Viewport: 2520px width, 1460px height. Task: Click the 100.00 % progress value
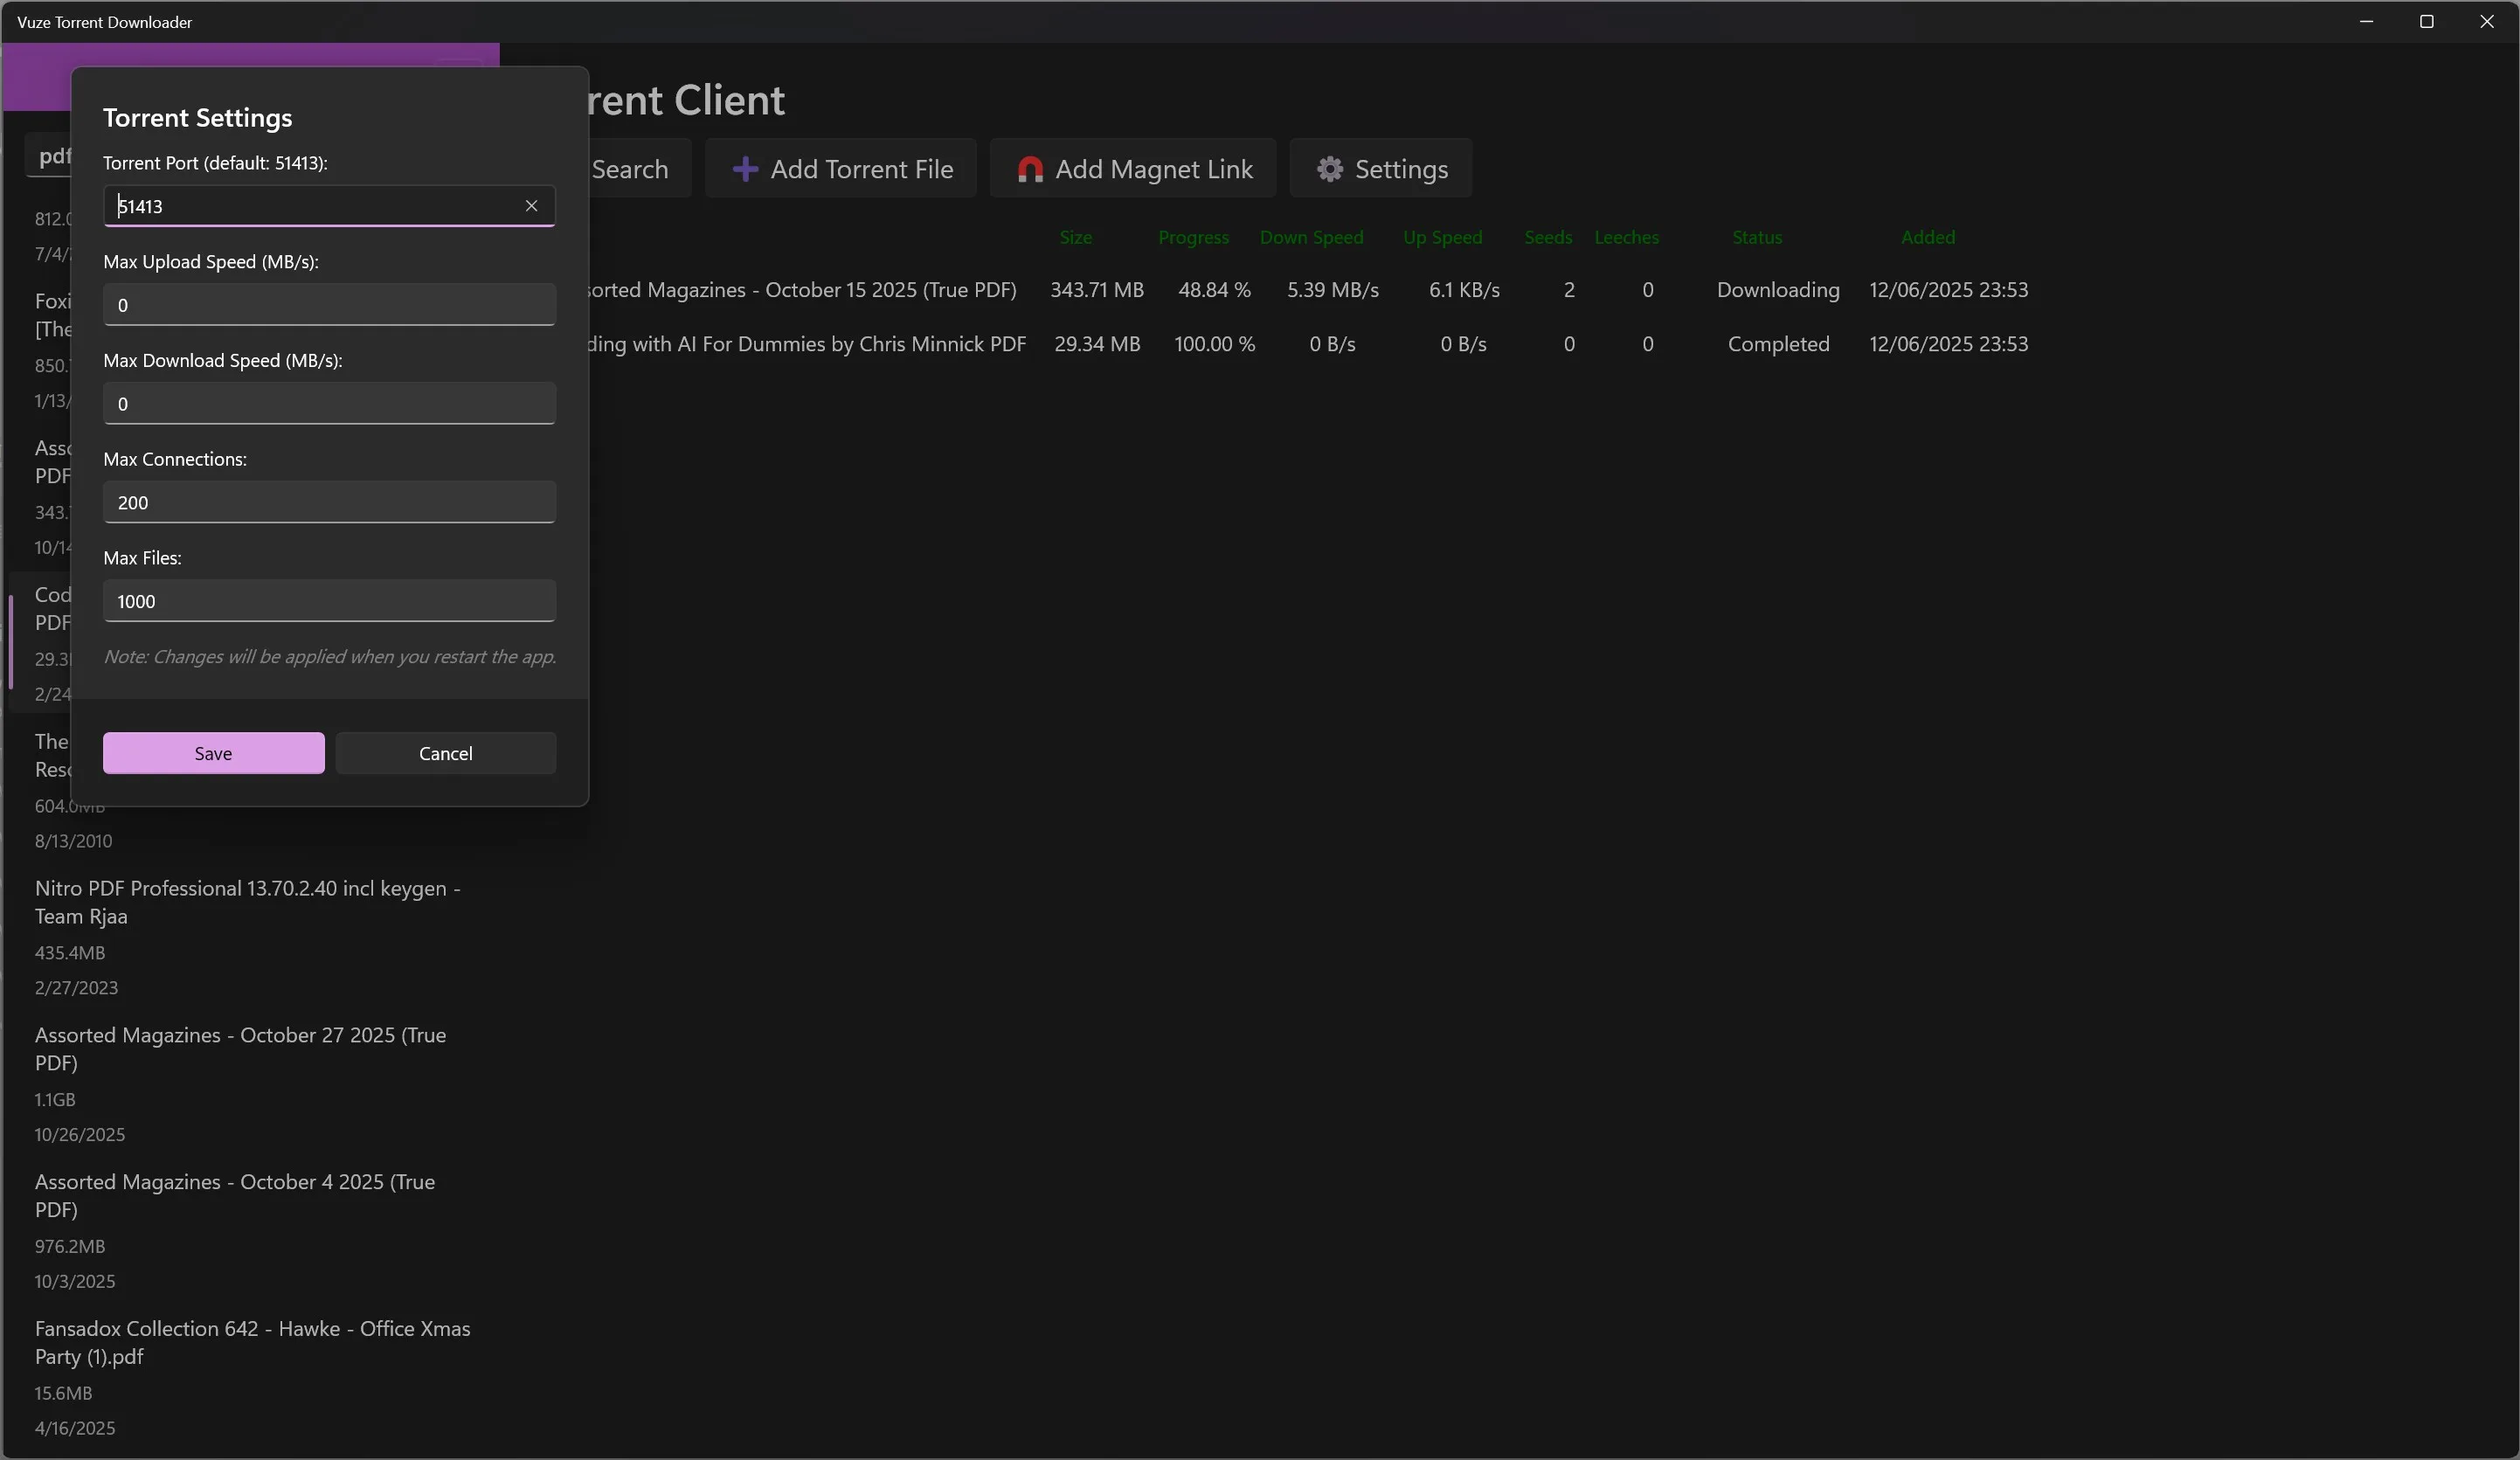[1214, 344]
